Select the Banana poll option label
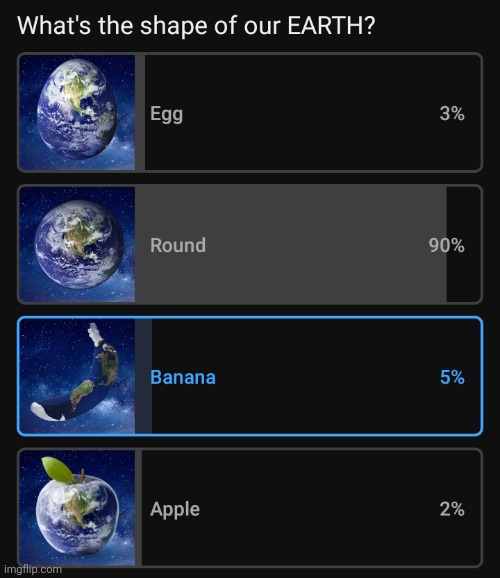 point(183,377)
